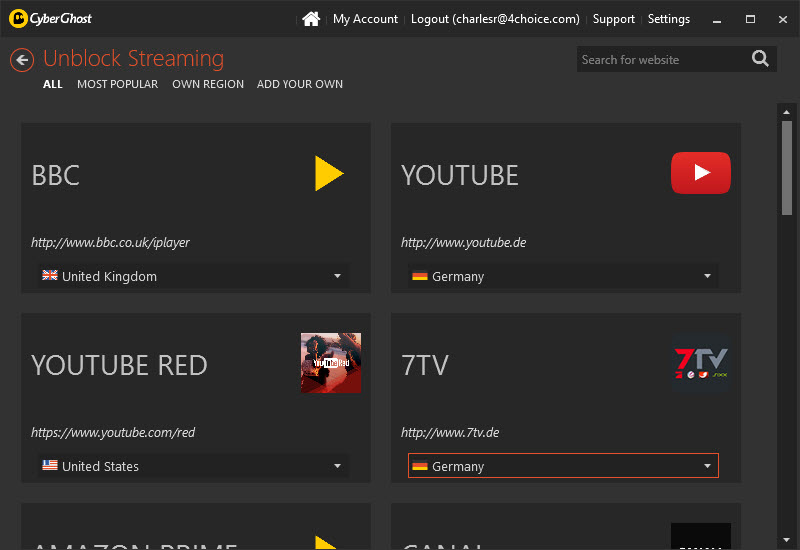The width and height of the screenshot is (800, 550).
Task: Click the YOUTUBE tile title
Action: [460, 176]
